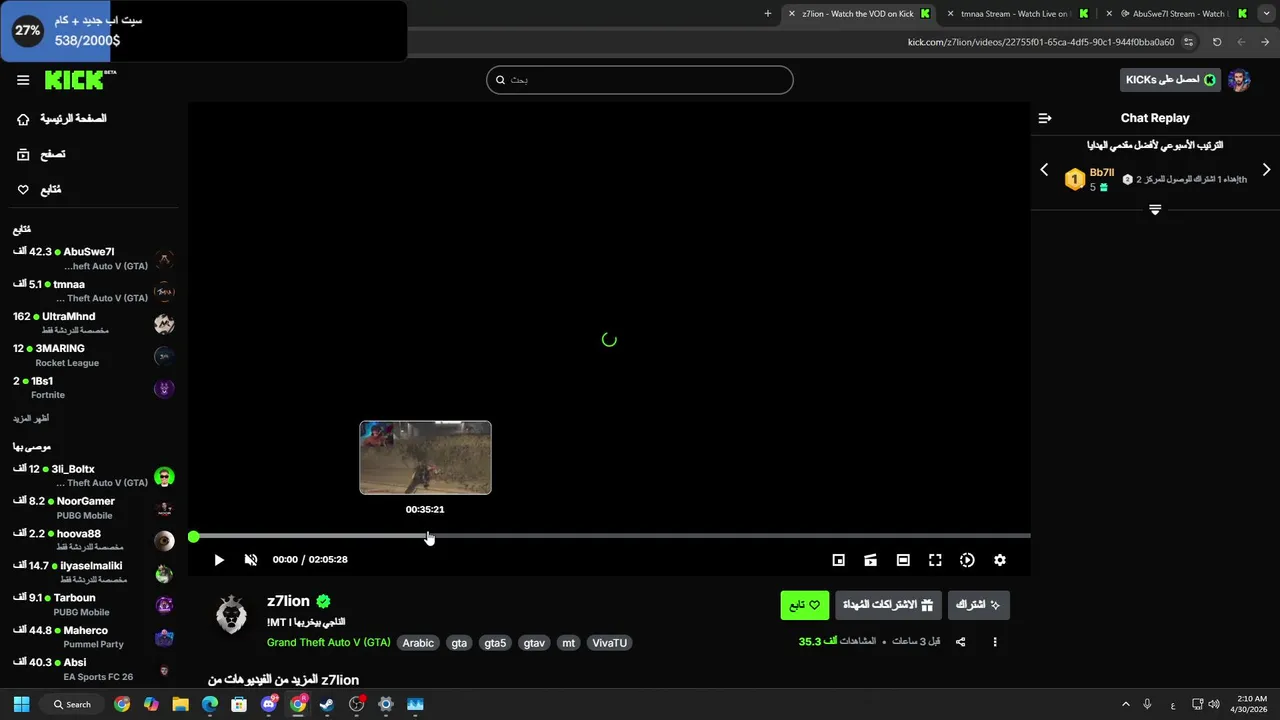1280x720 pixels.
Task: Go to the previous gifter leaderboard entry
Action: (x=1044, y=170)
